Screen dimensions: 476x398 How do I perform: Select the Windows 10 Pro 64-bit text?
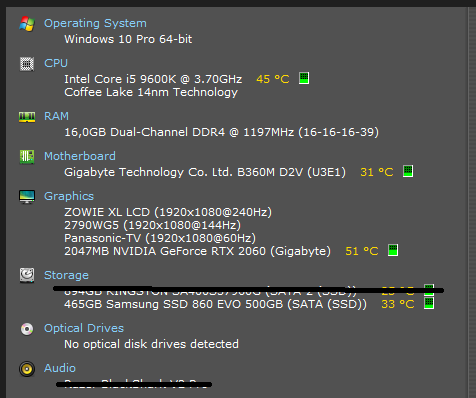coord(128,39)
